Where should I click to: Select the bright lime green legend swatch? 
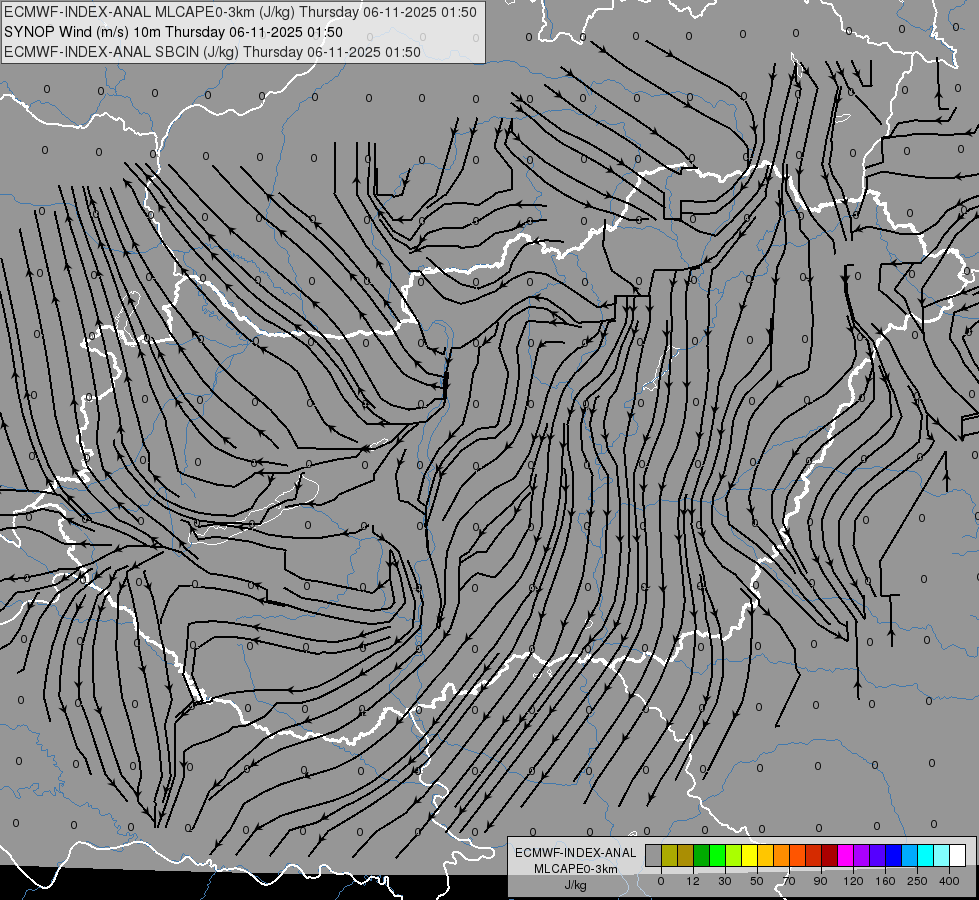point(717,855)
